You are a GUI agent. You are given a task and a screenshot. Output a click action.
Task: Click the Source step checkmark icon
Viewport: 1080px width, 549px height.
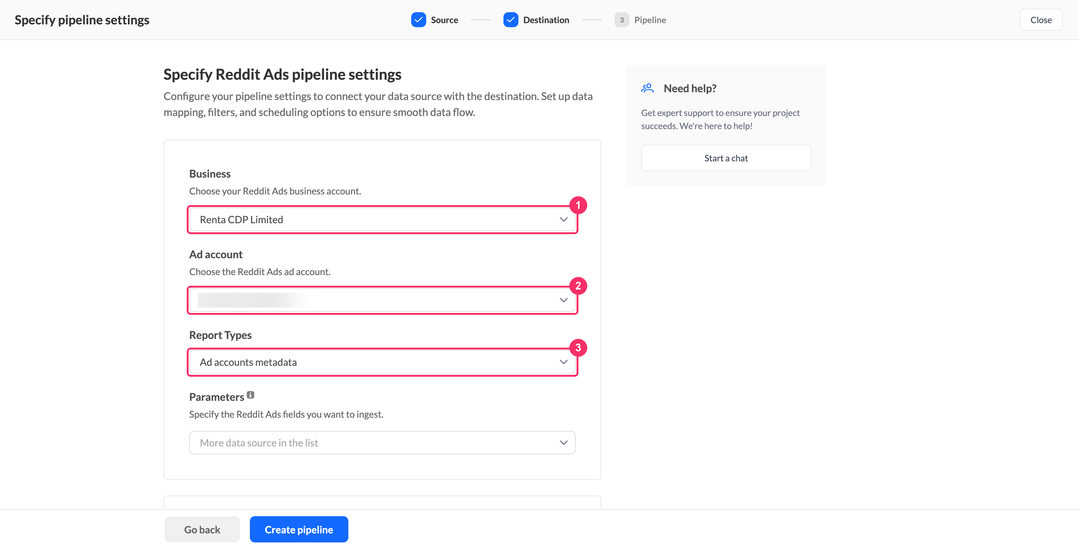[x=418, y=20]
